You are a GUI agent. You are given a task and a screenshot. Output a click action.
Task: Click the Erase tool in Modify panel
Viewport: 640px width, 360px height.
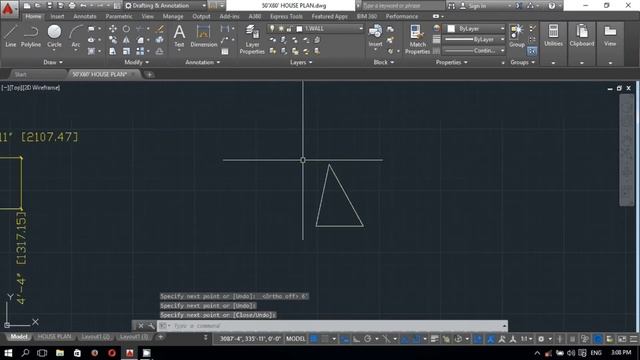tap(160, 29)
